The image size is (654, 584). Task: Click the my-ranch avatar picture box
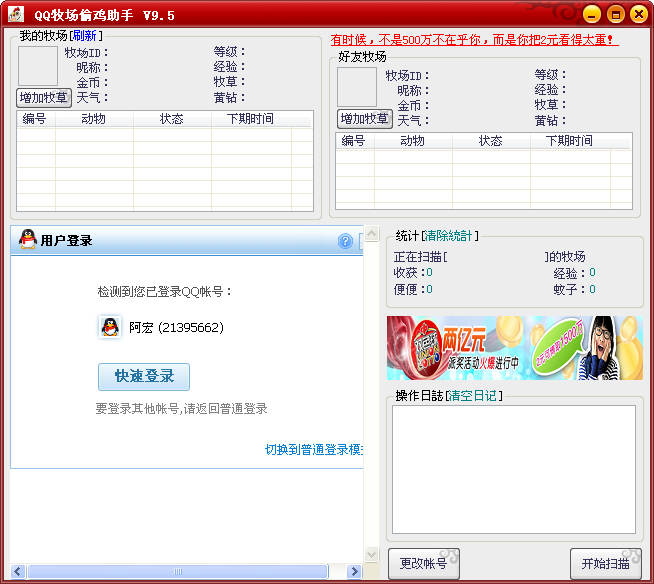click(38, 66)
